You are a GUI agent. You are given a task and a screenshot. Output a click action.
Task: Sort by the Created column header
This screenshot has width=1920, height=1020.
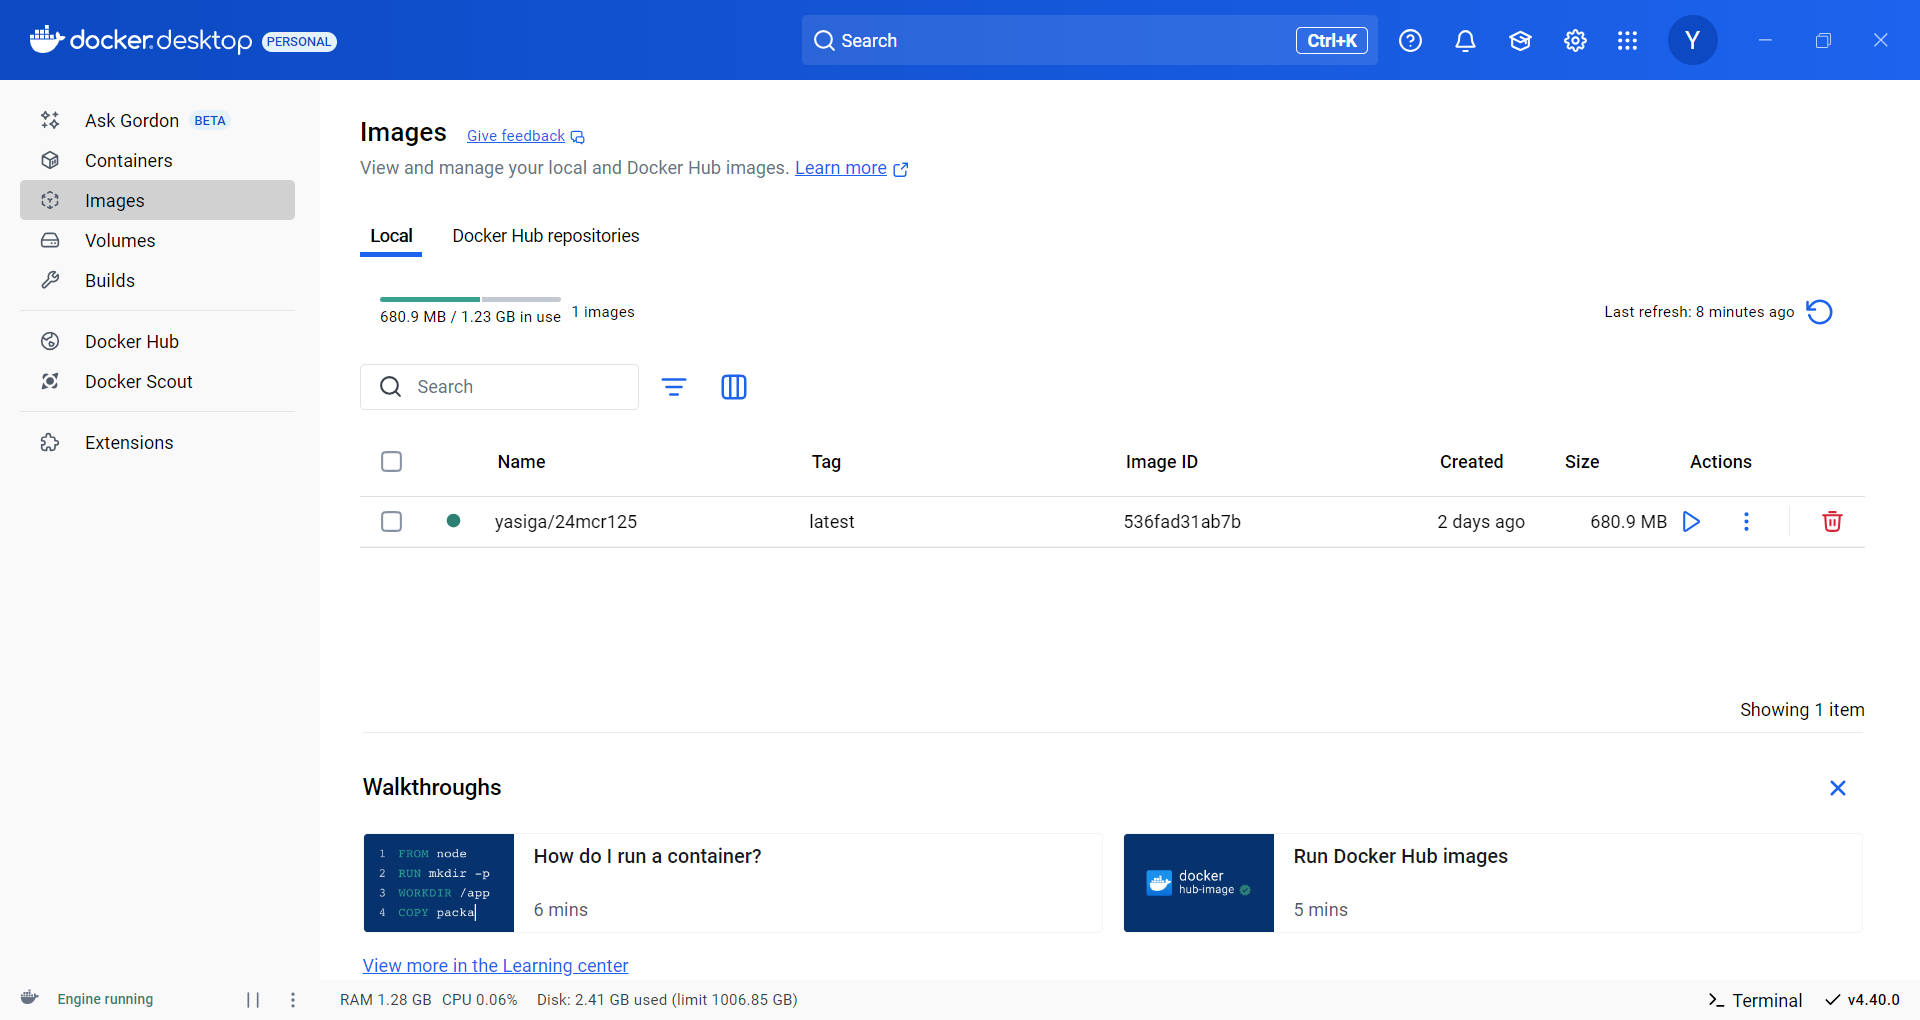pyautogui.click(x=1471, y=462)
